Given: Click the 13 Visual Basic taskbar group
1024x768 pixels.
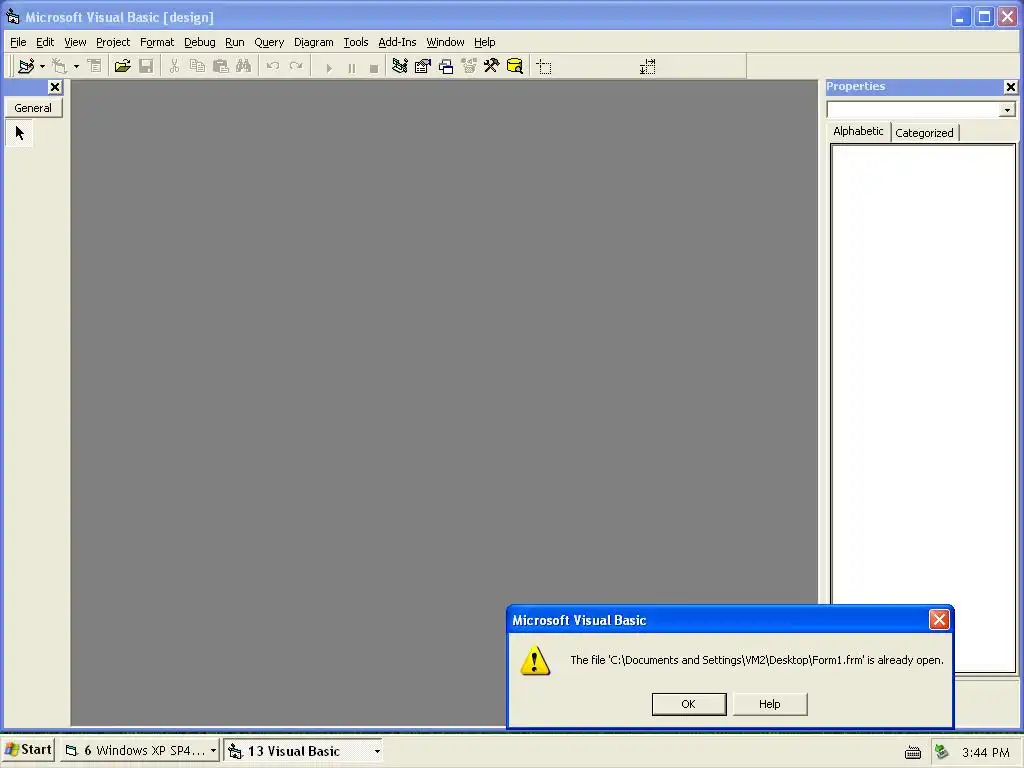Looking at the screenshot, I should tap(303, 750).
